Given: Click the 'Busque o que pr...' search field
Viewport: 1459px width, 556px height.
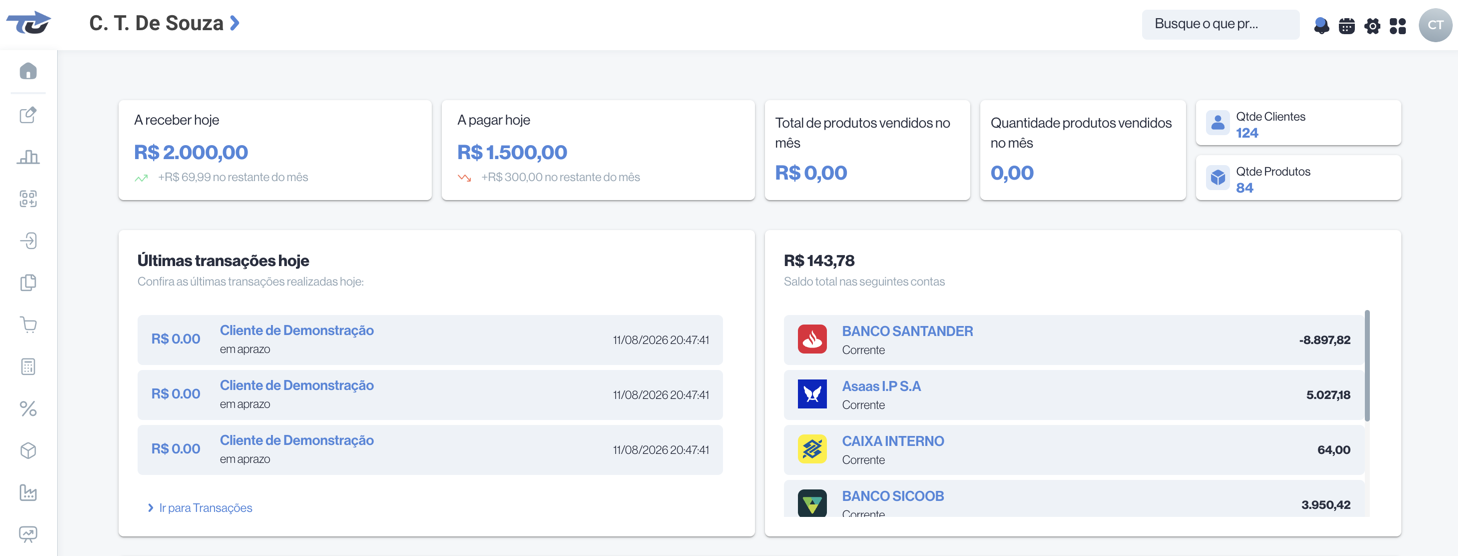Looking at the screenshot, I should pyautogui.click(x=1220, y=24).
